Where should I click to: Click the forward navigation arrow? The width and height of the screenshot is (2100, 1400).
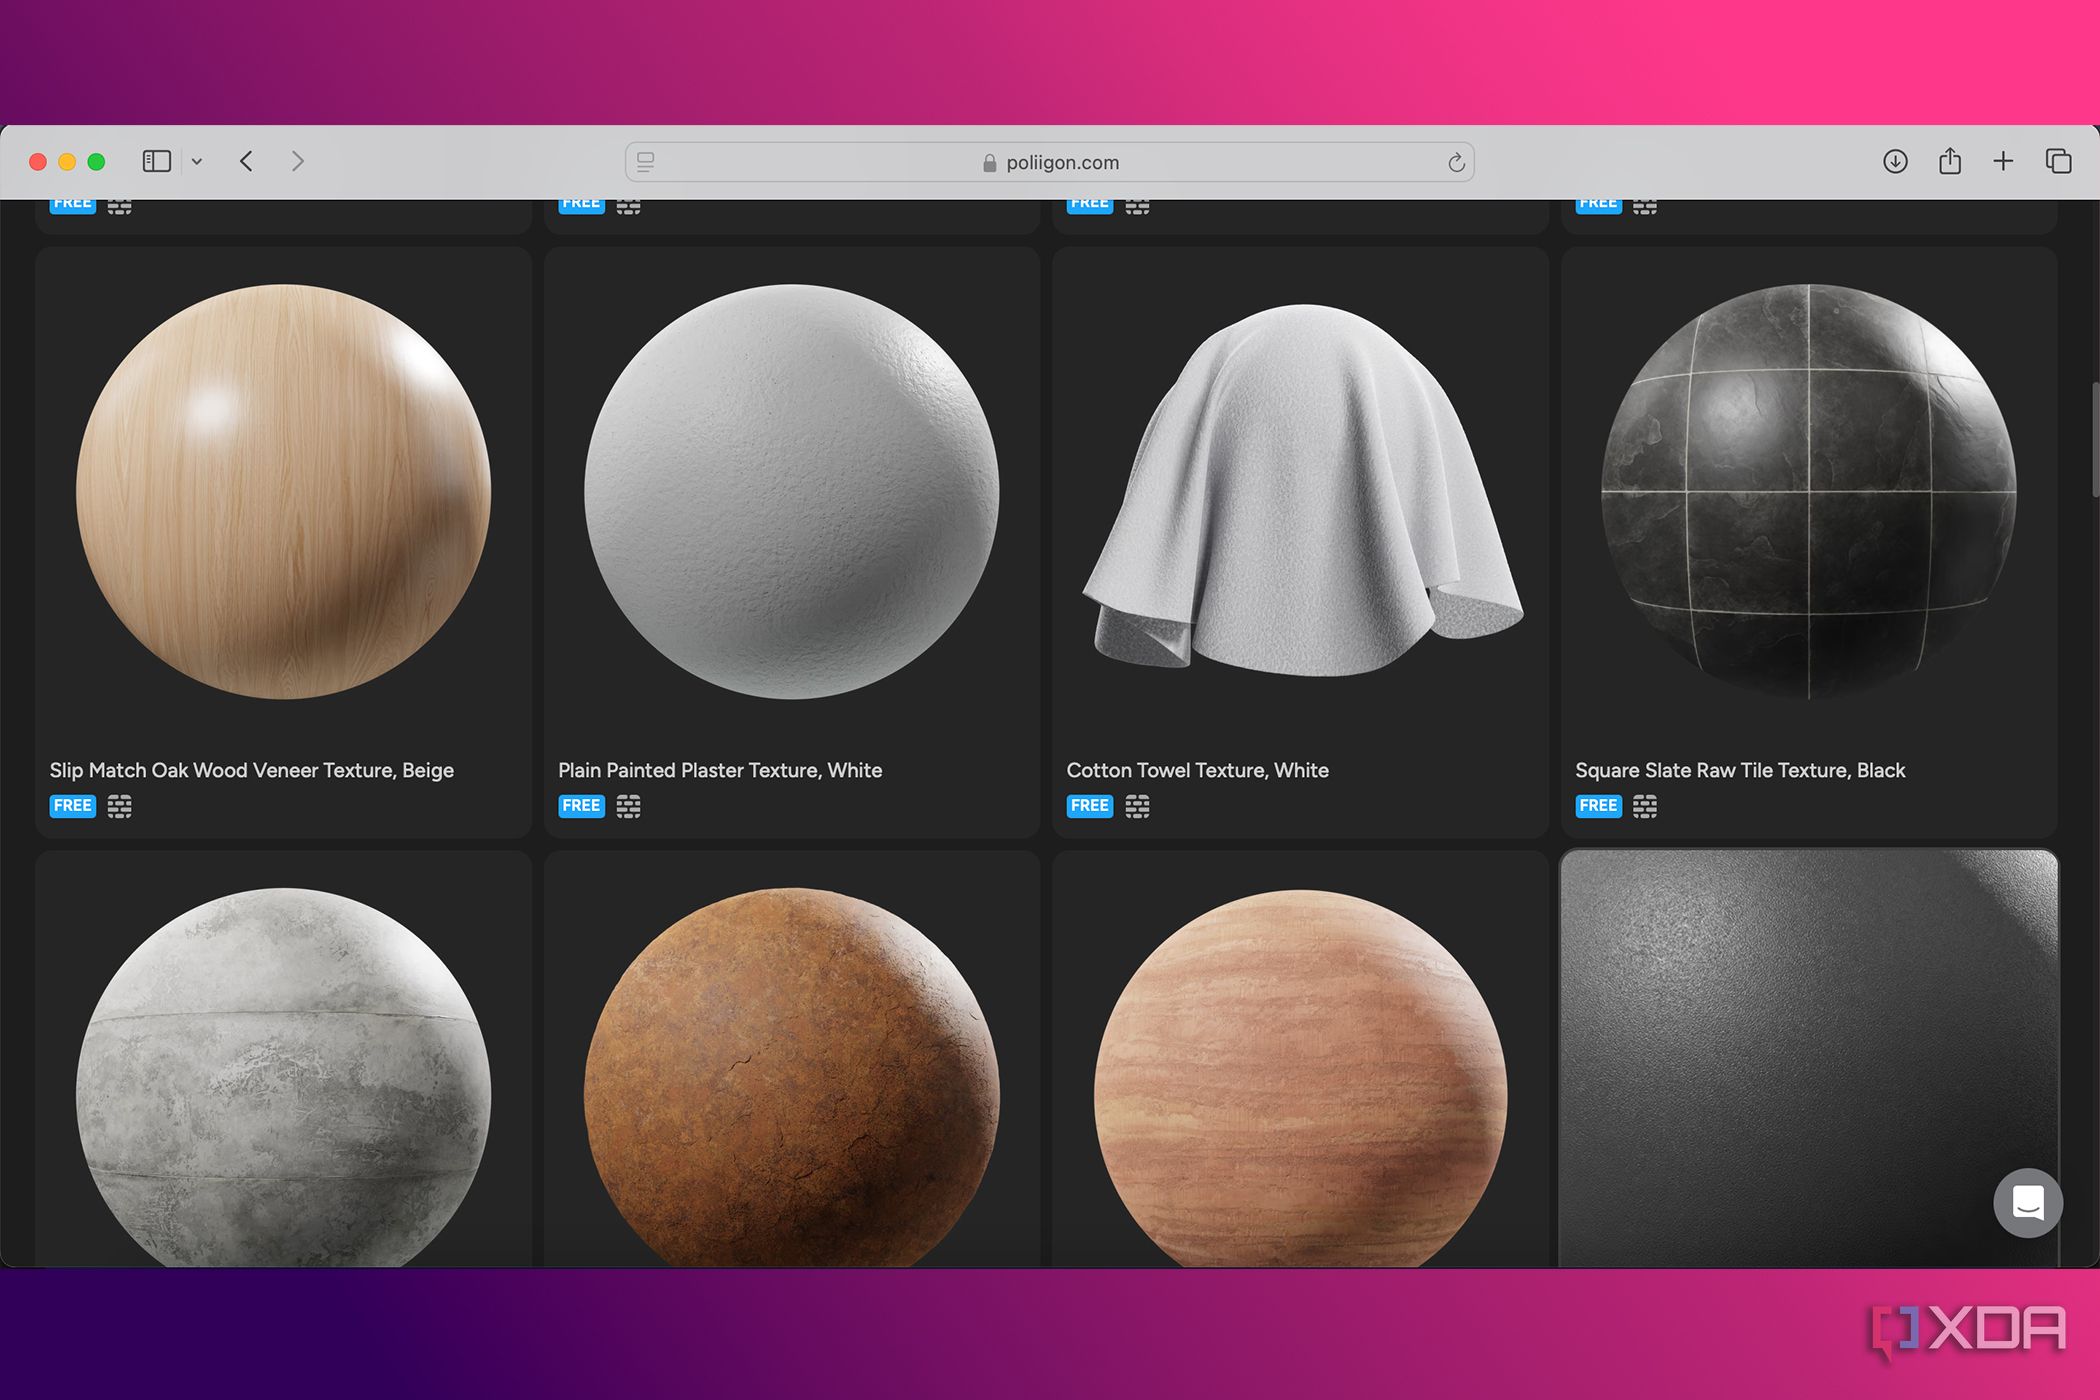297,161
